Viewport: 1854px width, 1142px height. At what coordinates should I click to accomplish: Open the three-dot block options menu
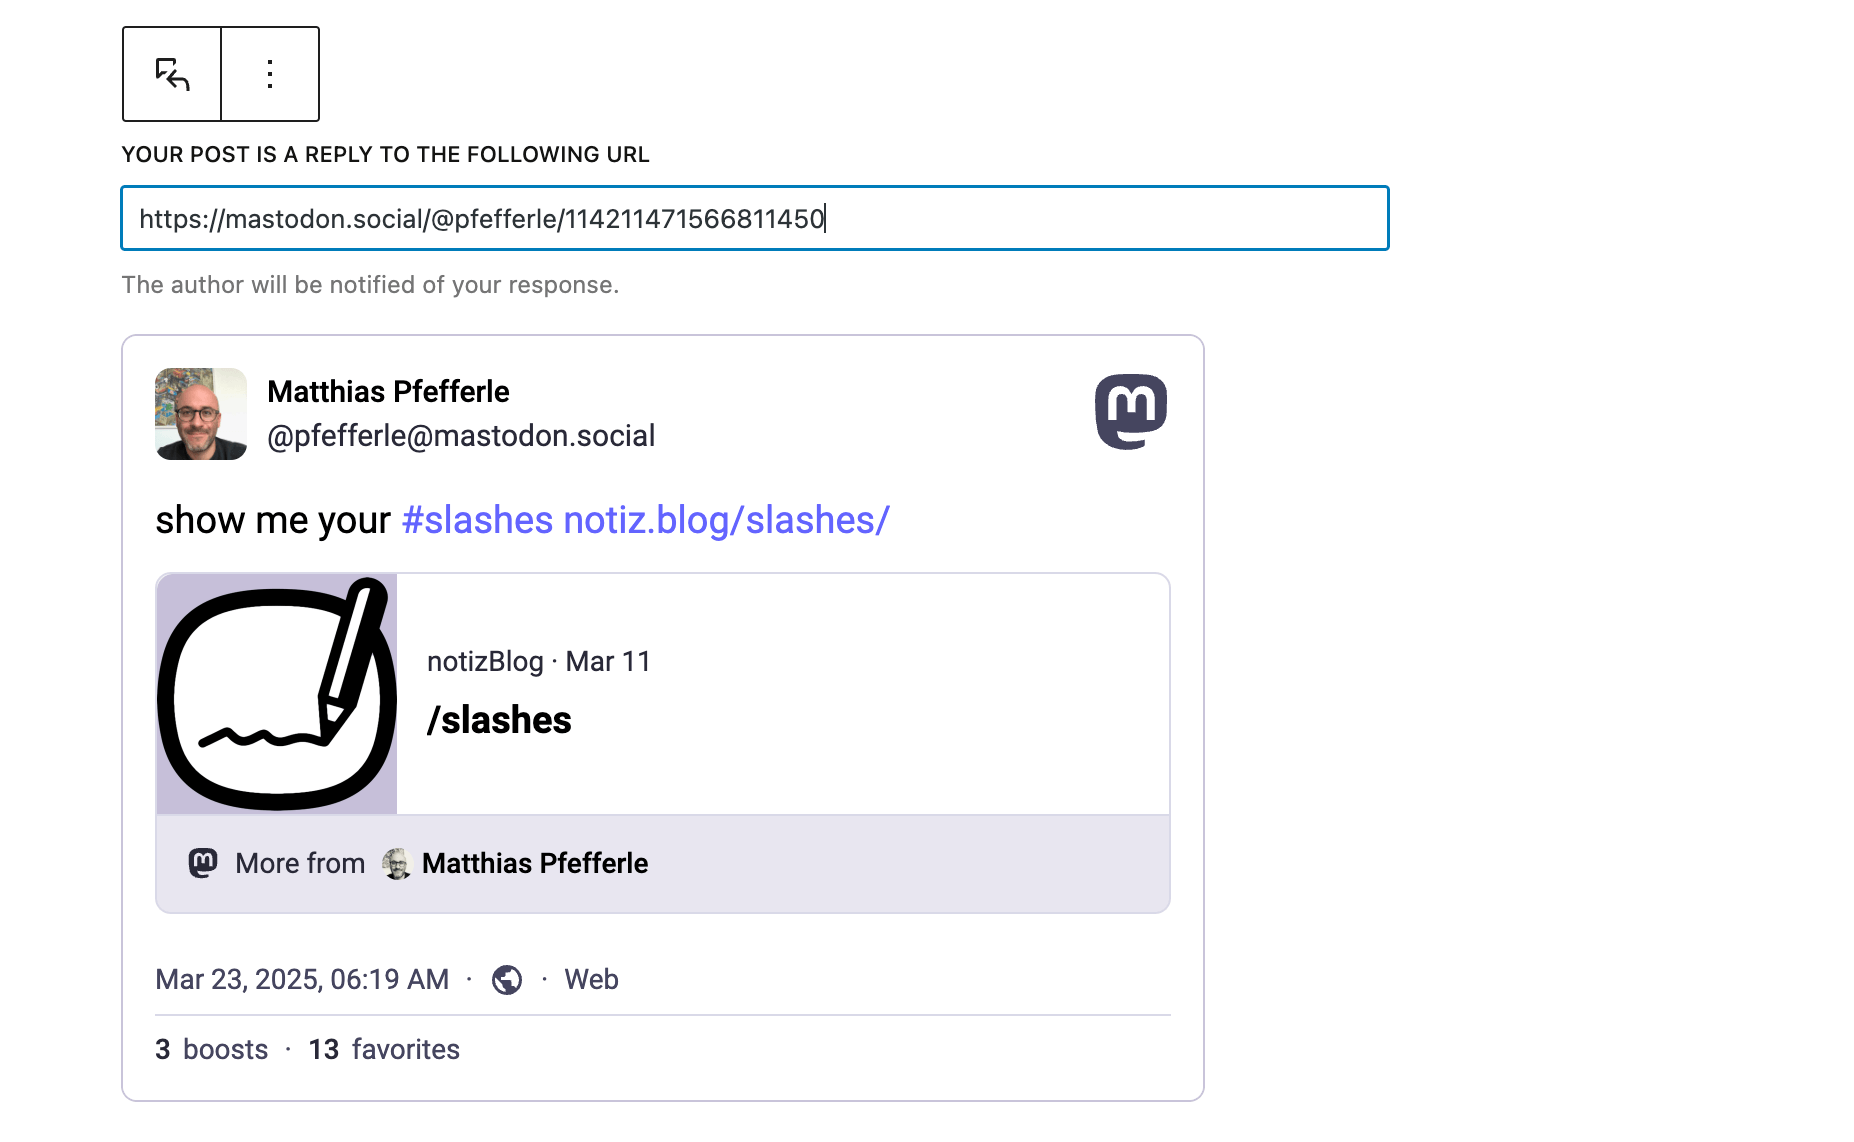(x=270, y=74)
